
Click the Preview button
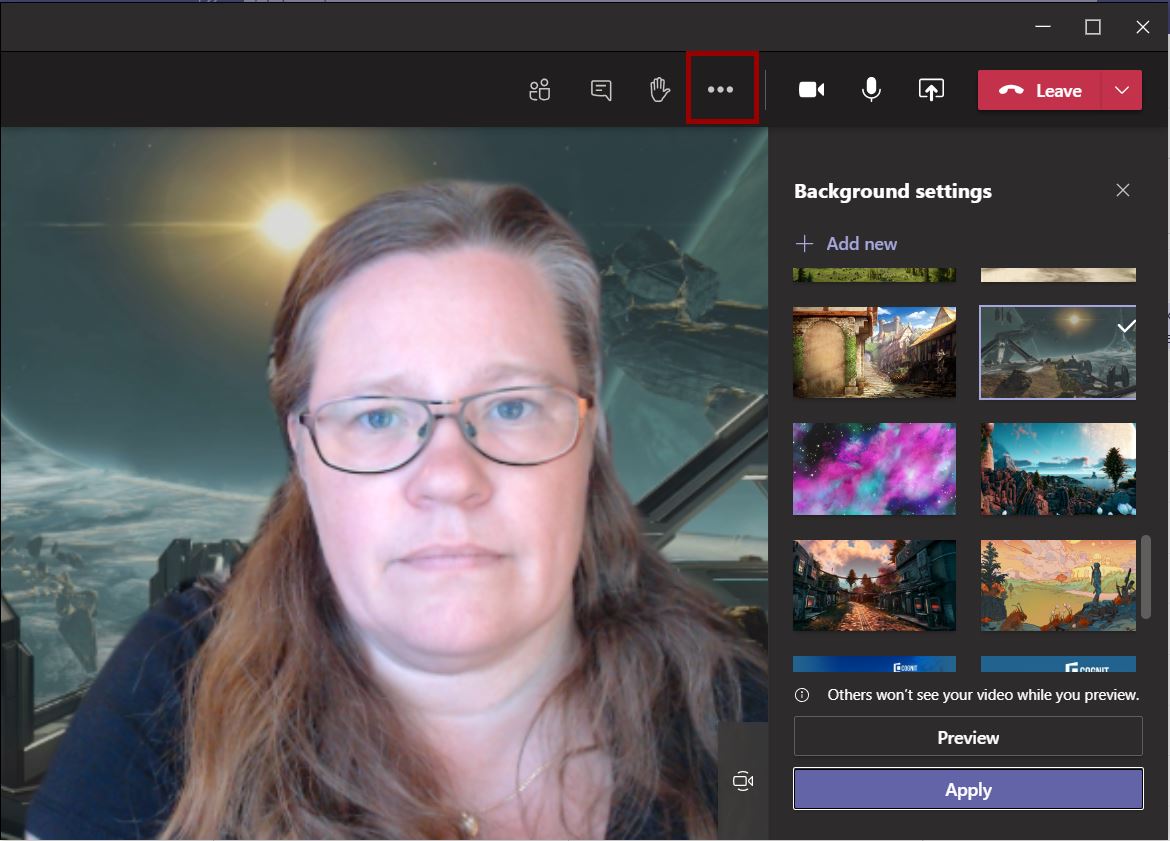point(967,737)
